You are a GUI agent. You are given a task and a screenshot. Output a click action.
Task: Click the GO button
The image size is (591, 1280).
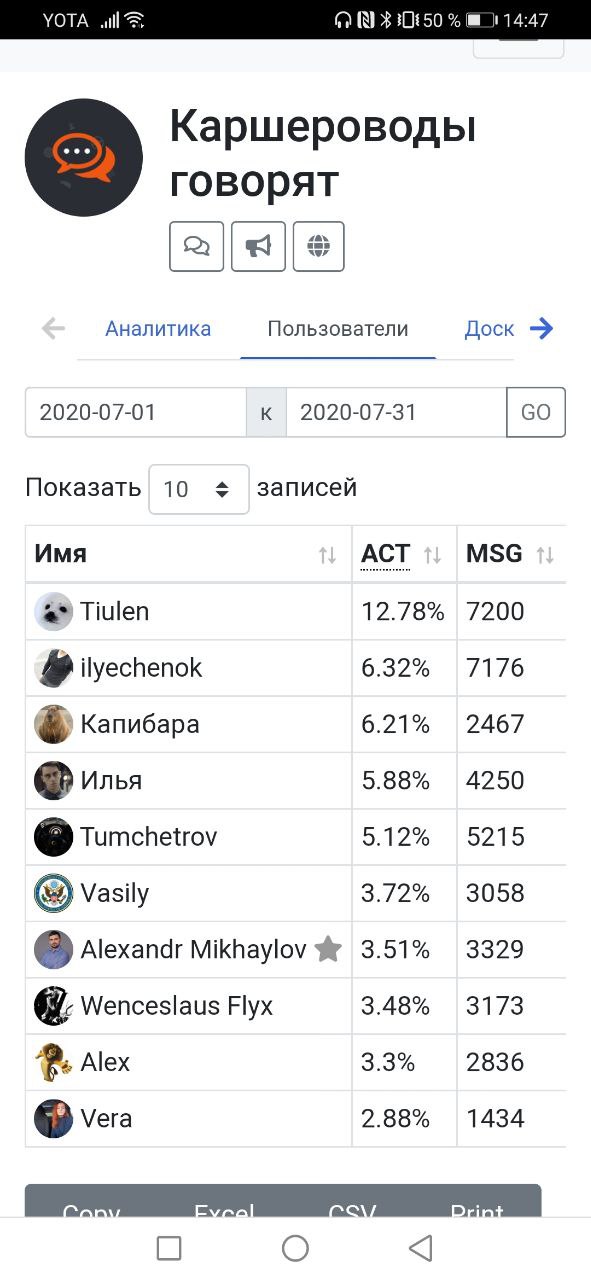pyautogui.click(x=536, y=412)
